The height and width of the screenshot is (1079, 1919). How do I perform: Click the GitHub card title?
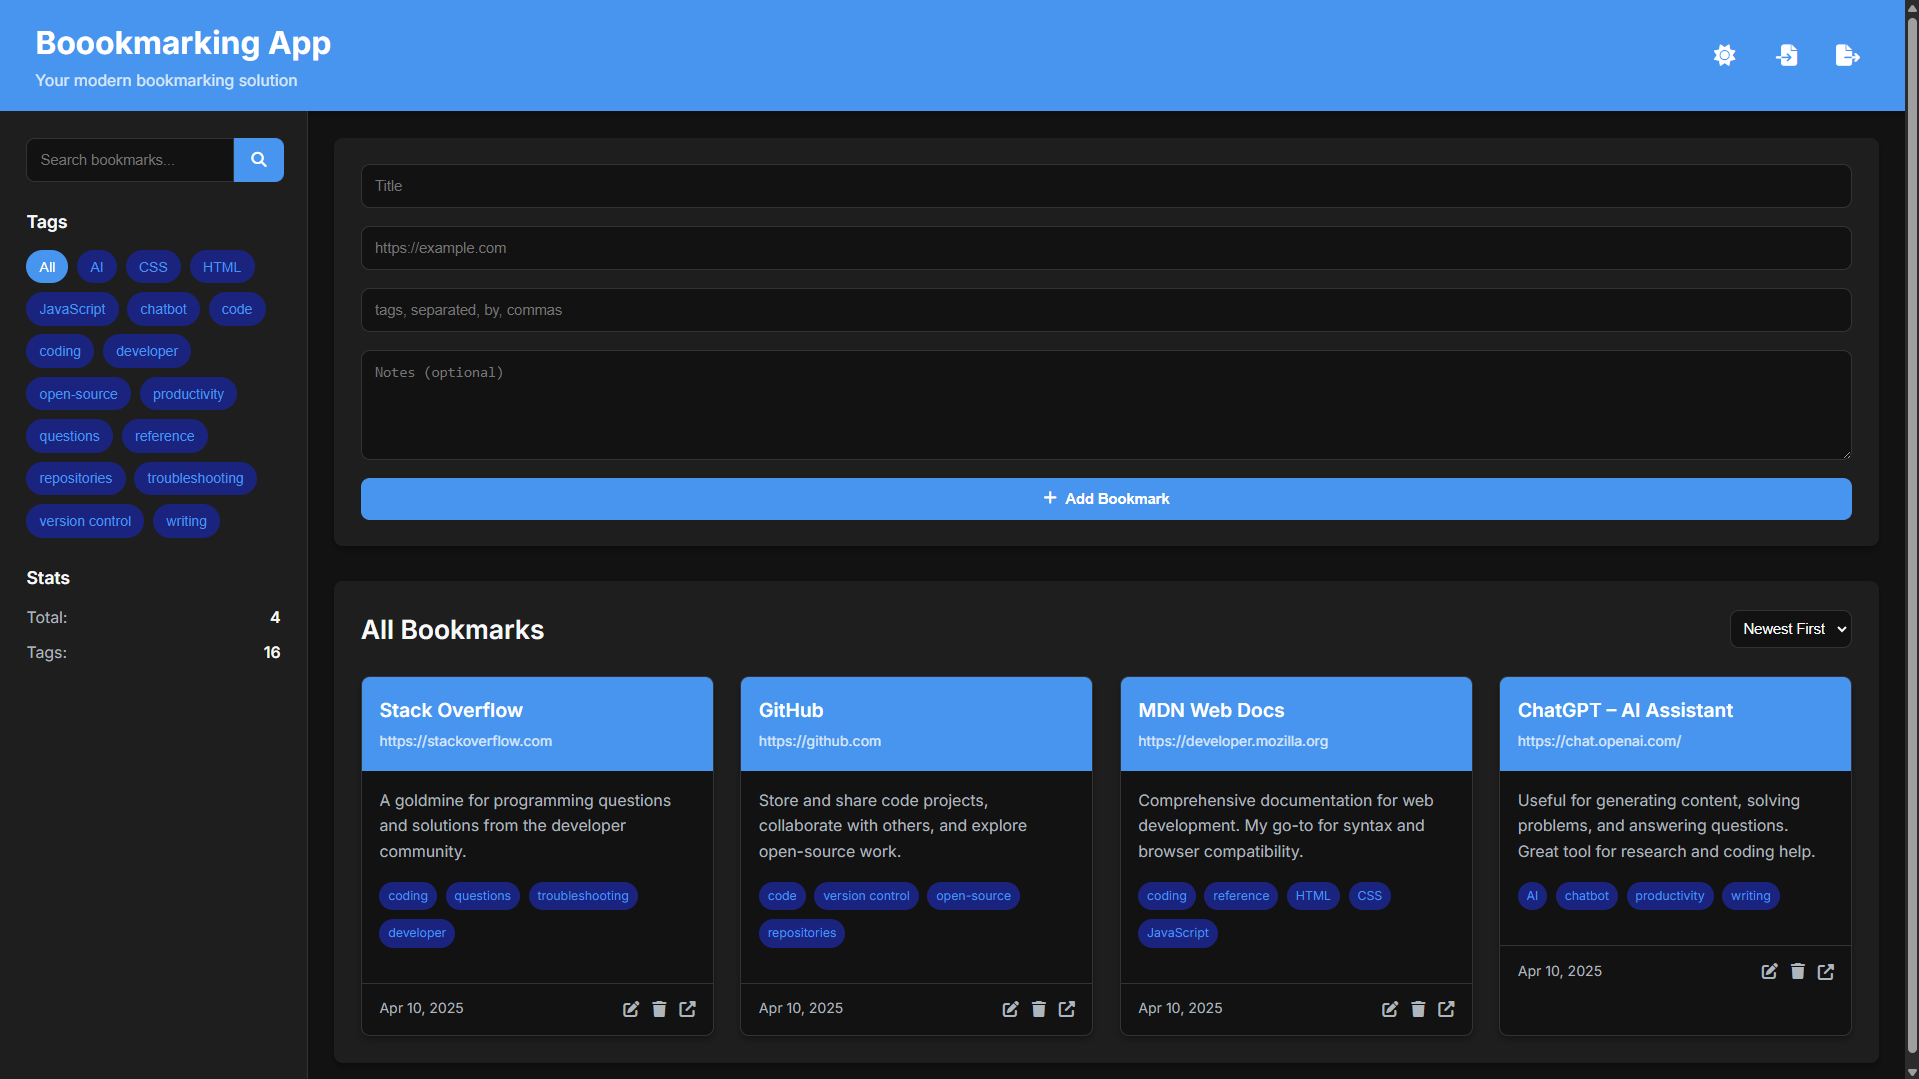[791, 710]
